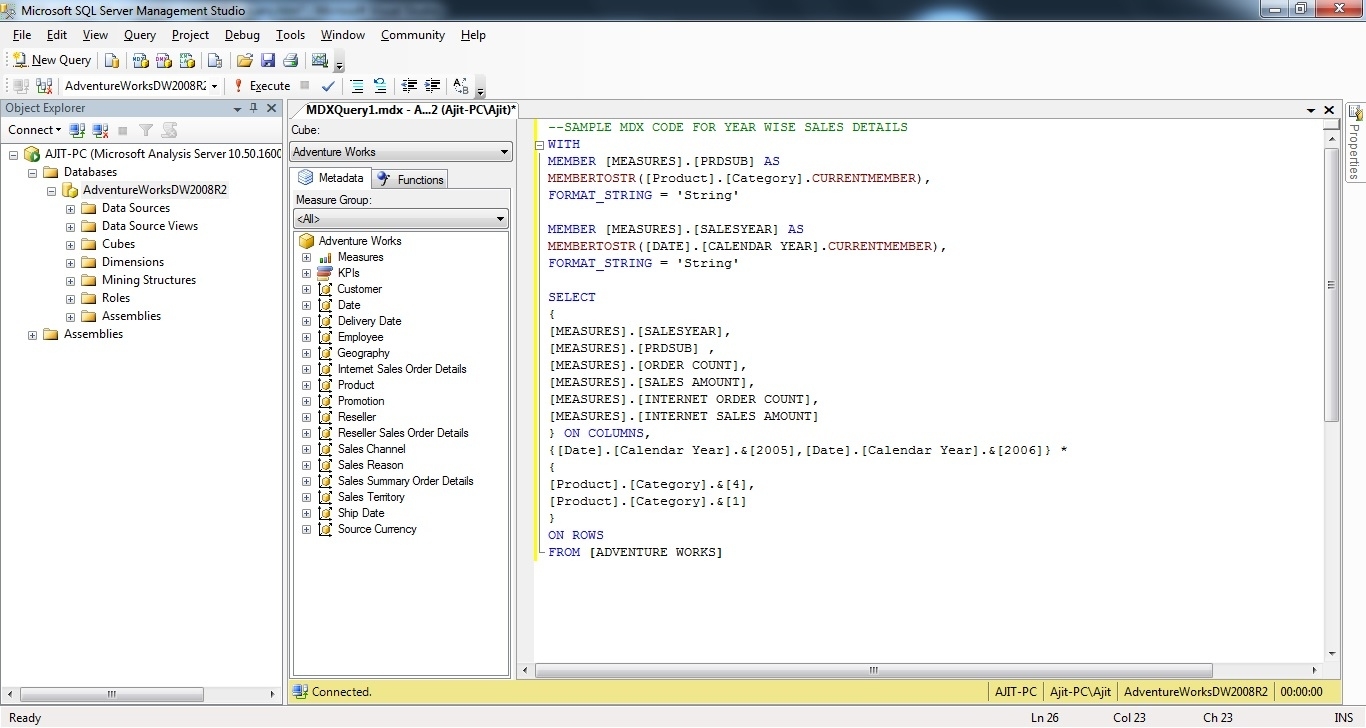Screen dimensions: 1366x728
Task: Click Object Explorer disconnect icon
Action: pos(100,130)
